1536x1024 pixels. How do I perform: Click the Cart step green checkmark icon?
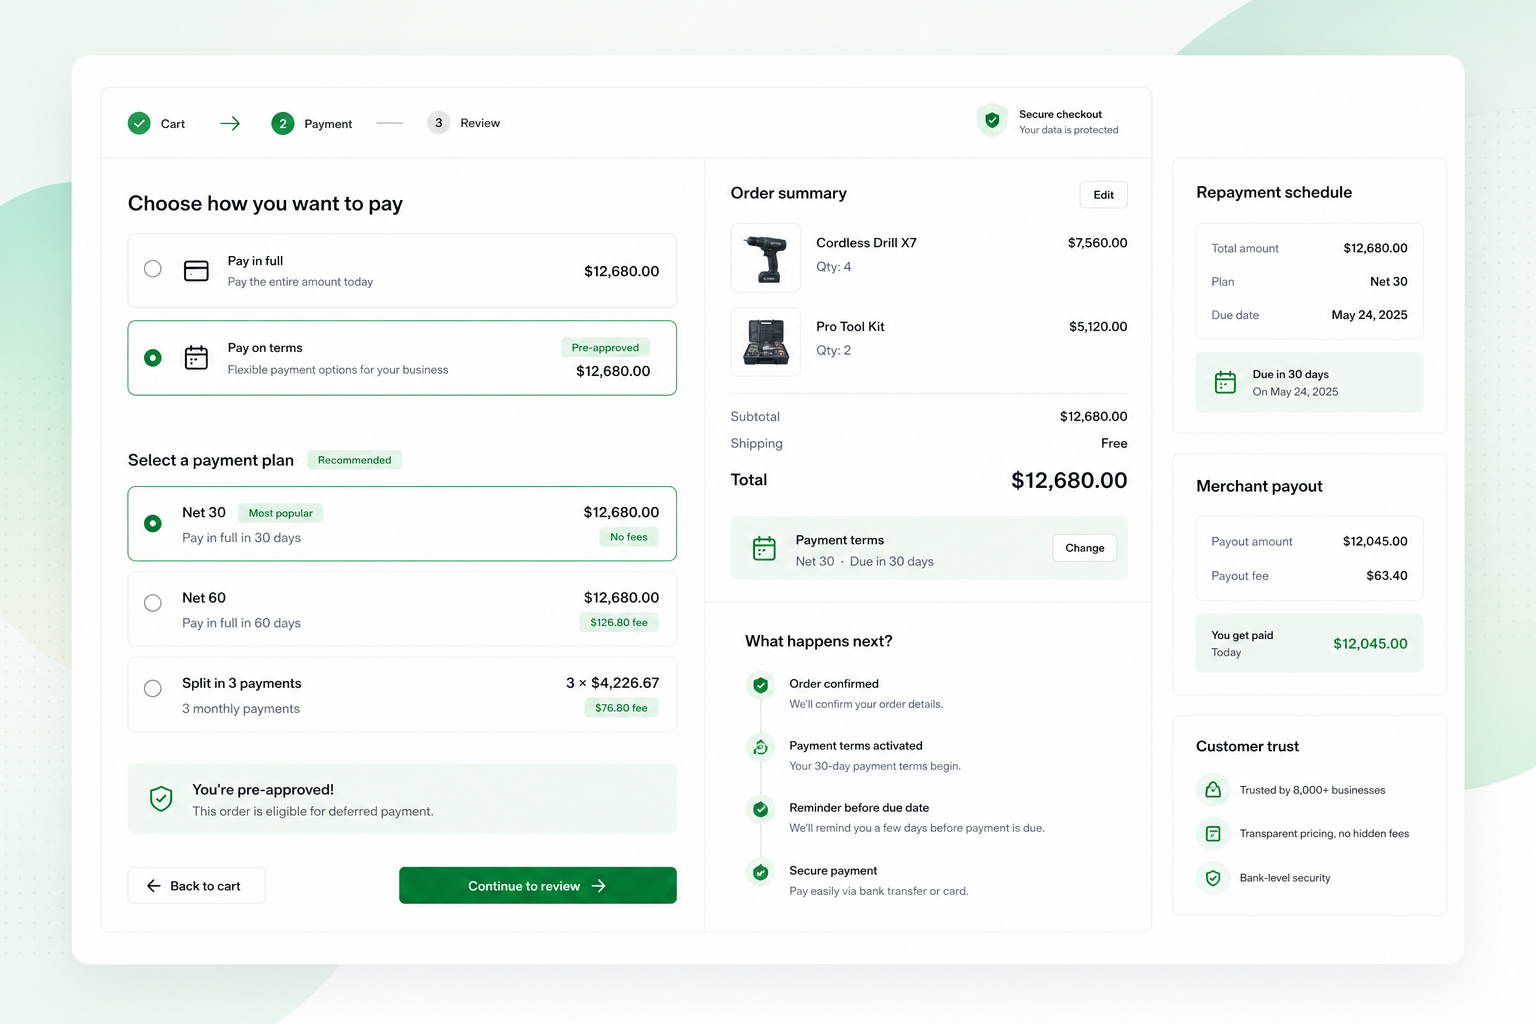[x=139, y=123]
